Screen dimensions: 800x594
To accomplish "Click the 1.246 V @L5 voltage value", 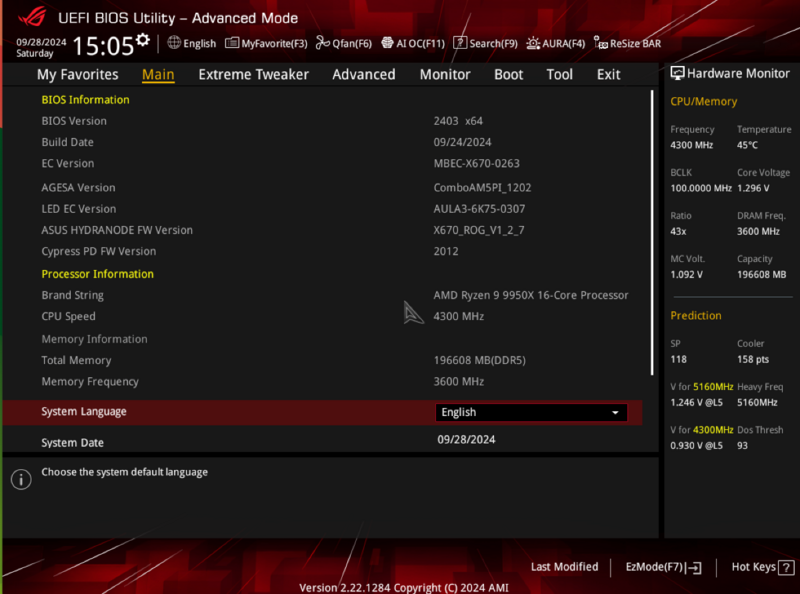I will [x=696, y=403].
